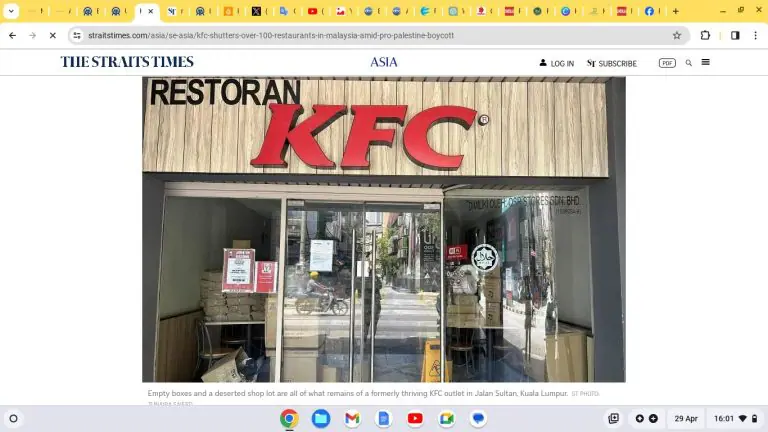Open a new tab with plus button
Screen dimensions: 768x432
[676, 11]
